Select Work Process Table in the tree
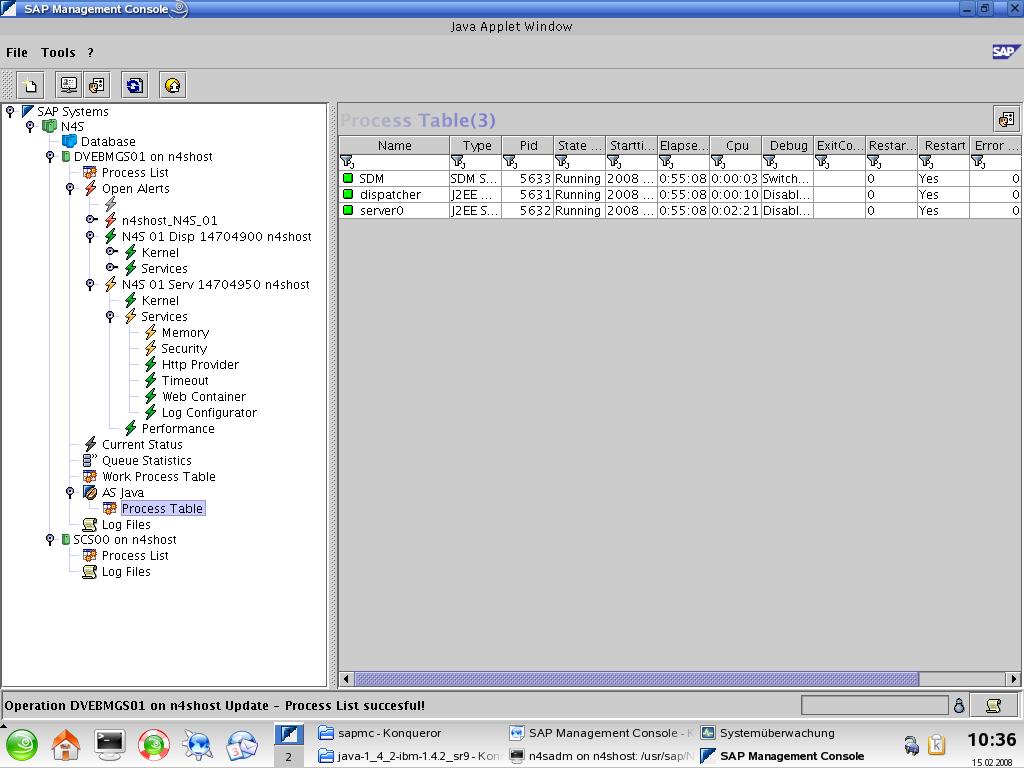Image resolution: width=1024 pixels, height=768 pixels. pyautogui.click(x=158, y=476)
